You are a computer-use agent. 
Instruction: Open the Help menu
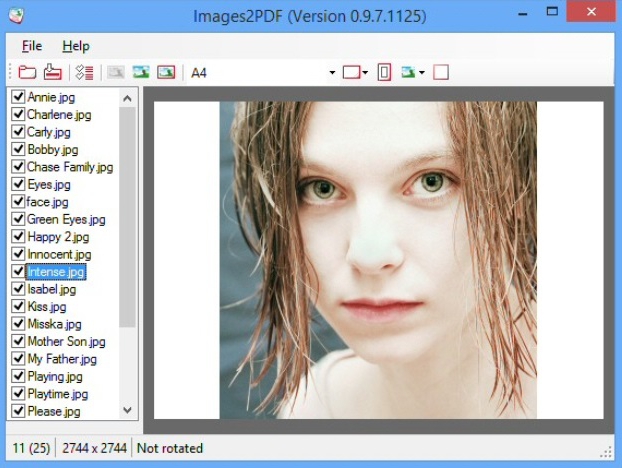(x=75, y=46)
